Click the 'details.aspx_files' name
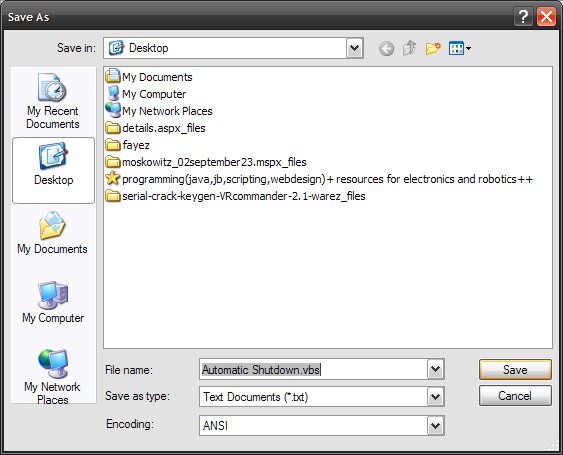The width and height of the screenshot is (563, 455). 164,128
